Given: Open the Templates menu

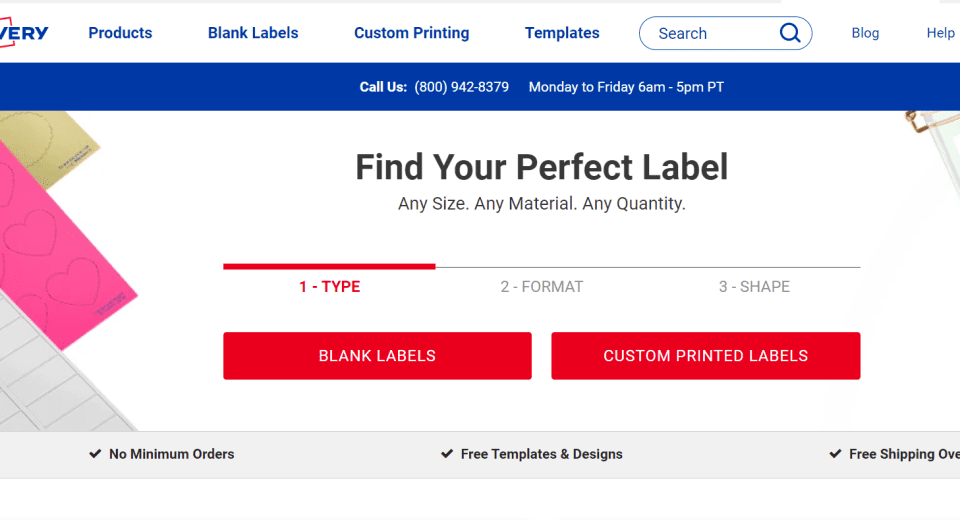Looking at the screenshot, I should pos(562,33).
